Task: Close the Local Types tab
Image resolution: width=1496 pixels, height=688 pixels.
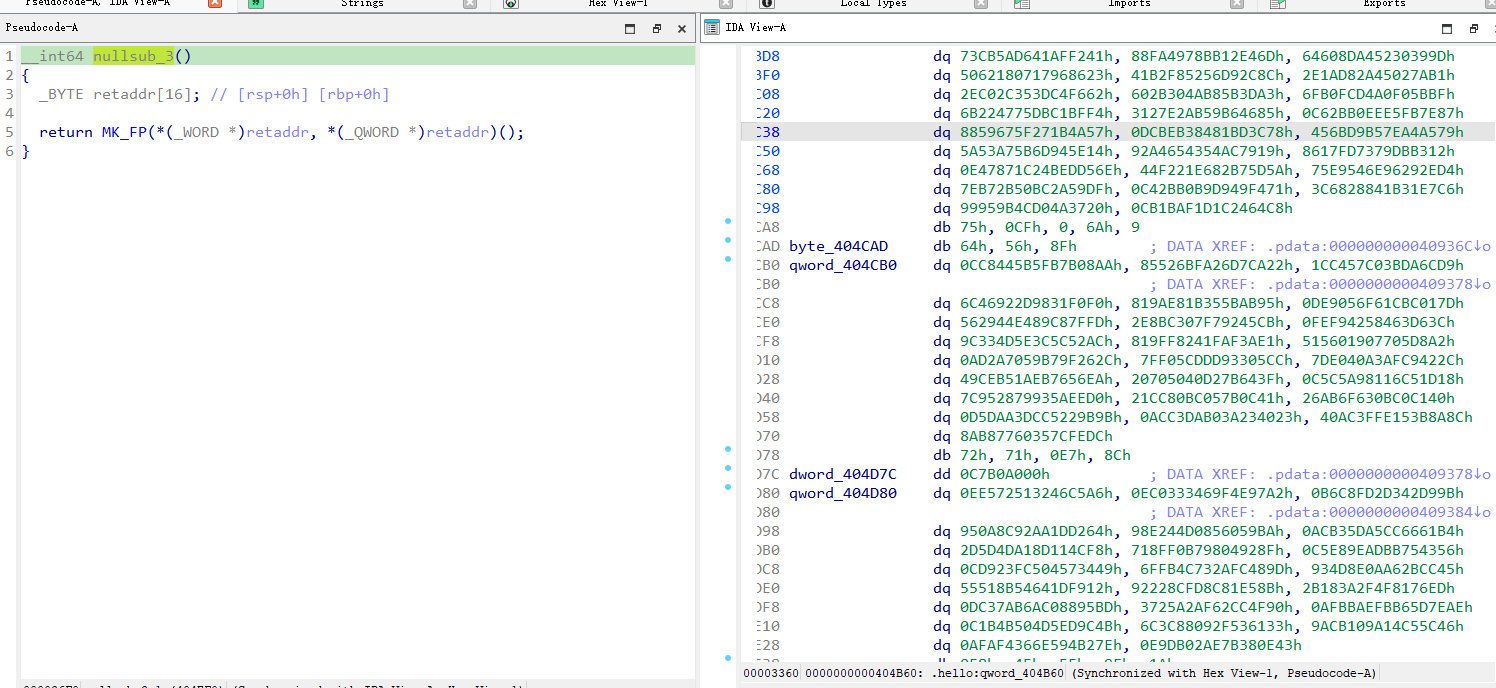Action: [981, 4]
